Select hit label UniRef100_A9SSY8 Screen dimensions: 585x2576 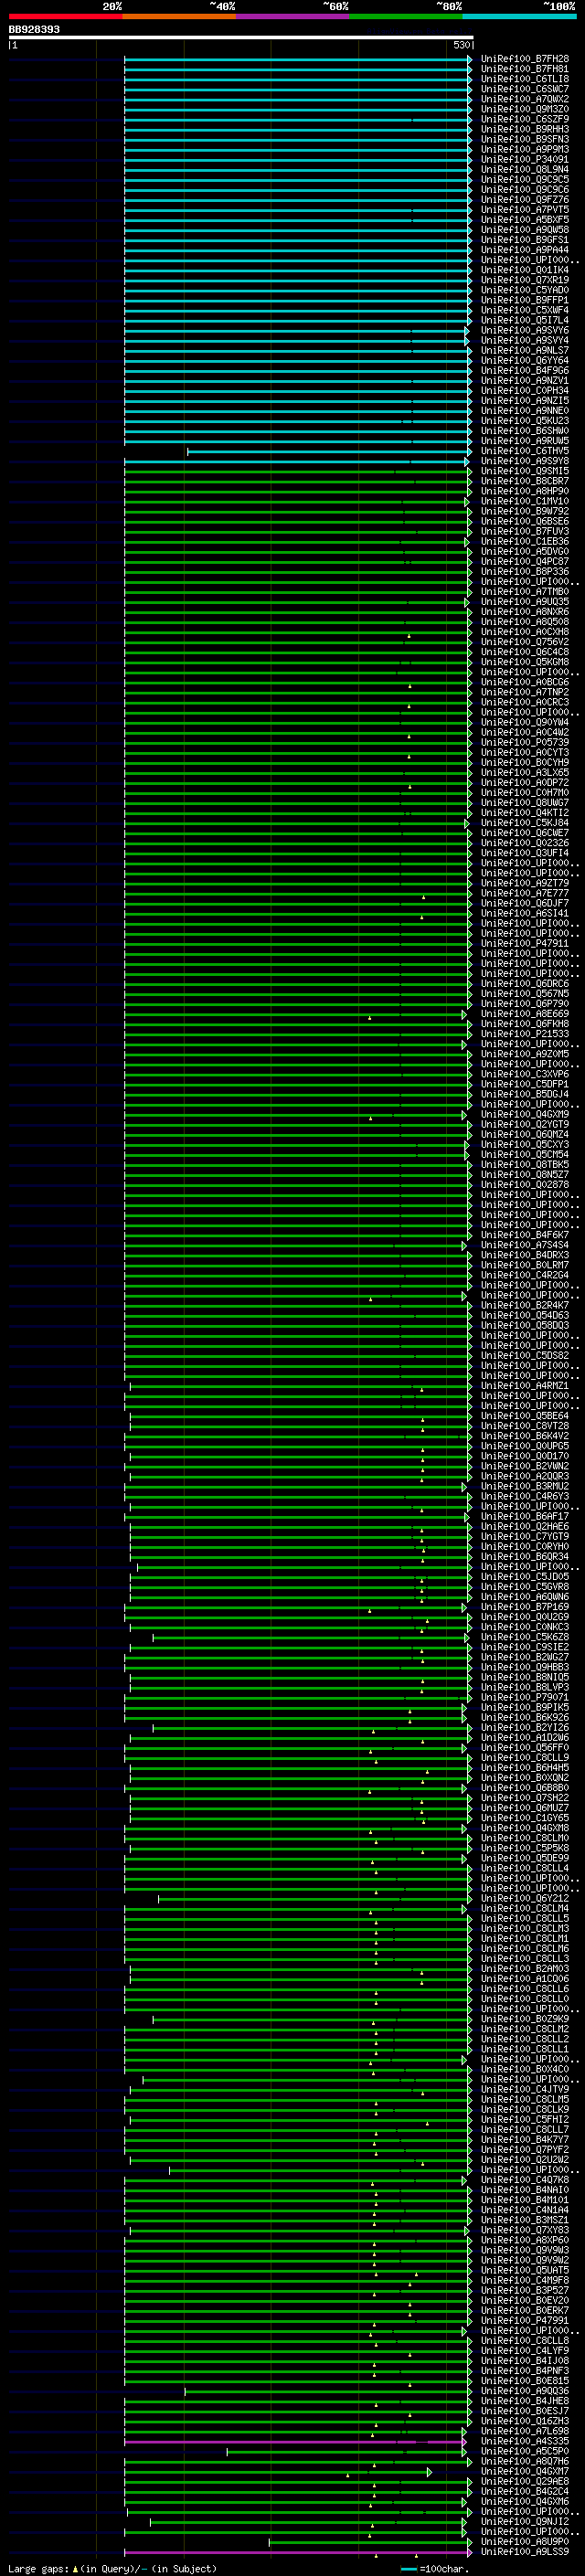(525, 461)
